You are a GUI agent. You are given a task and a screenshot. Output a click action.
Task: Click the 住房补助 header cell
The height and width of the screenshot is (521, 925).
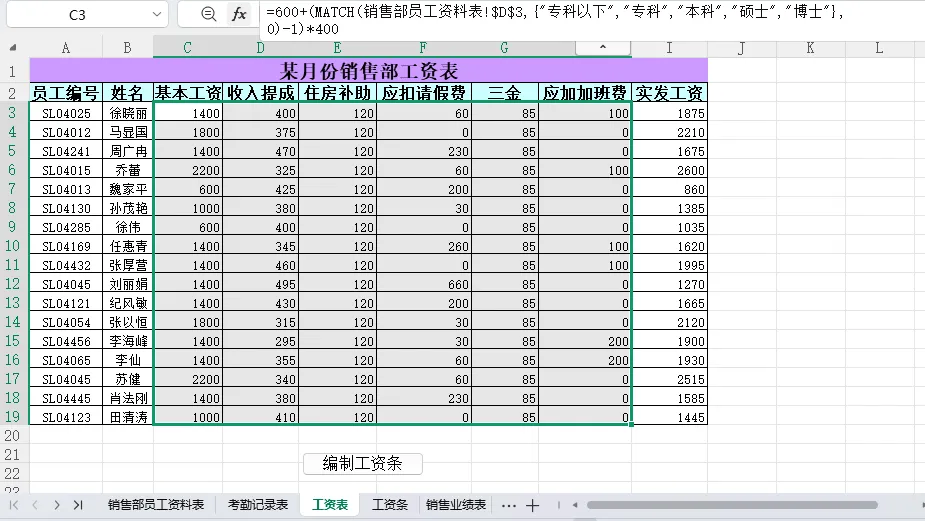[337, 93]
